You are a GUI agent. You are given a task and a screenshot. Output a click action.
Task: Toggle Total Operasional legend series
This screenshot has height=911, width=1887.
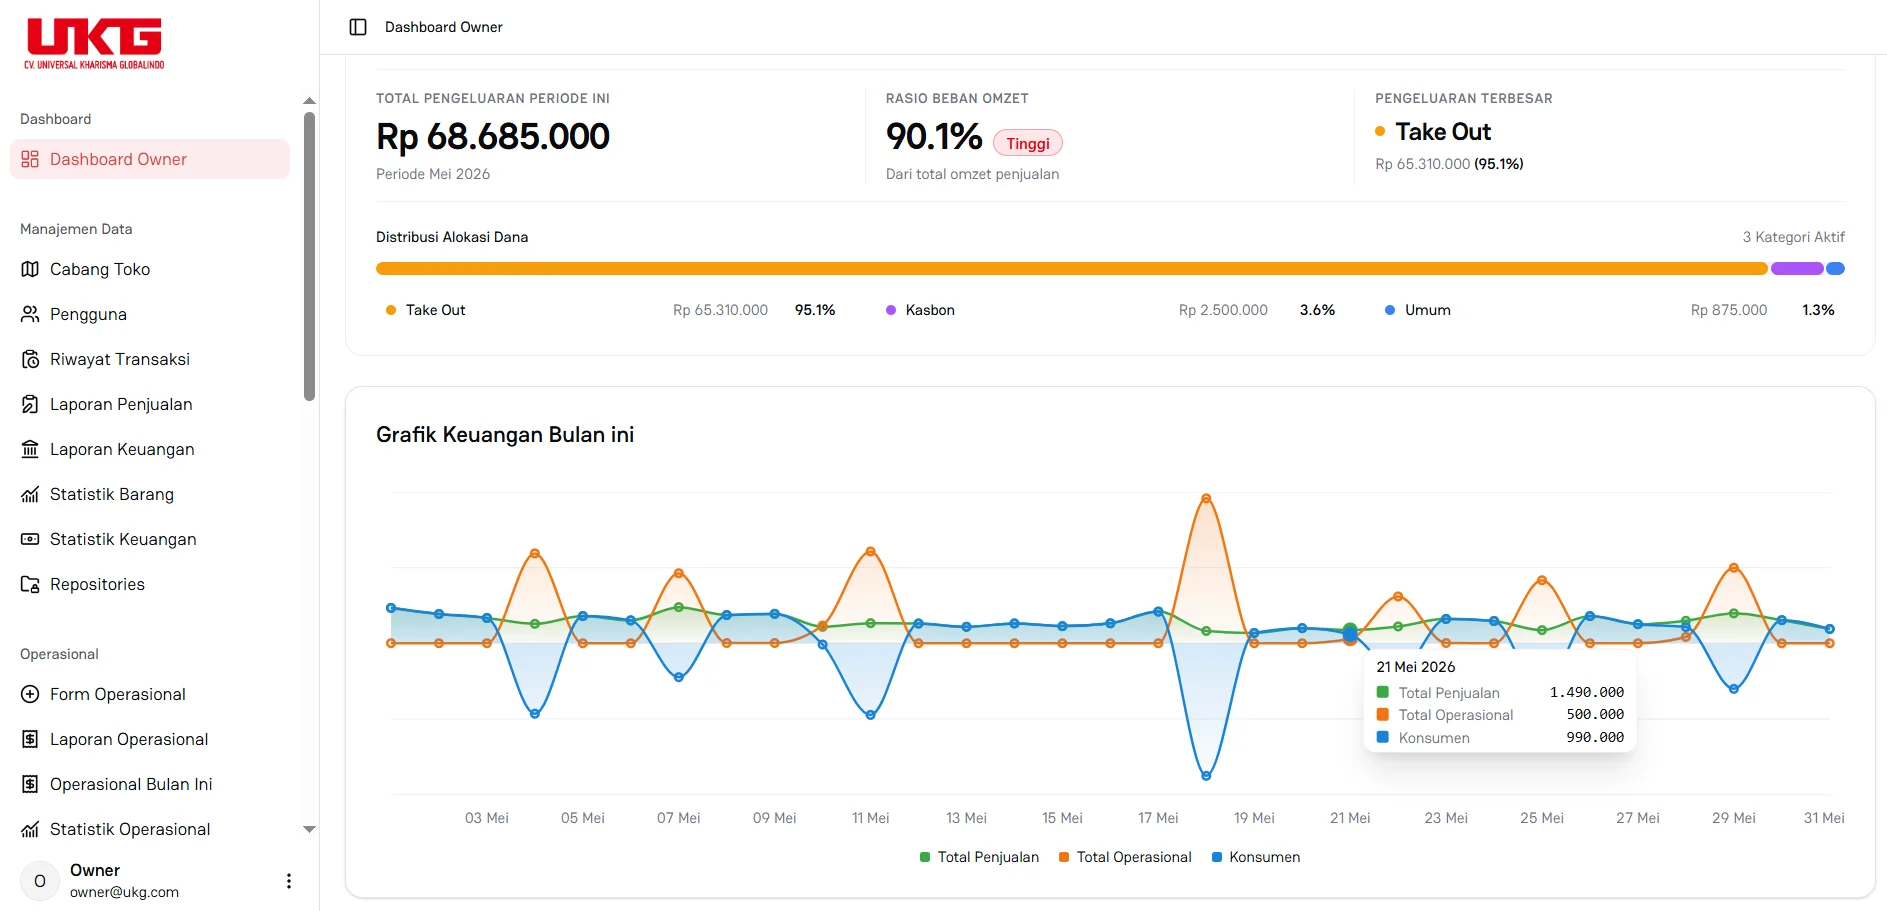(x=1125, y=857)
